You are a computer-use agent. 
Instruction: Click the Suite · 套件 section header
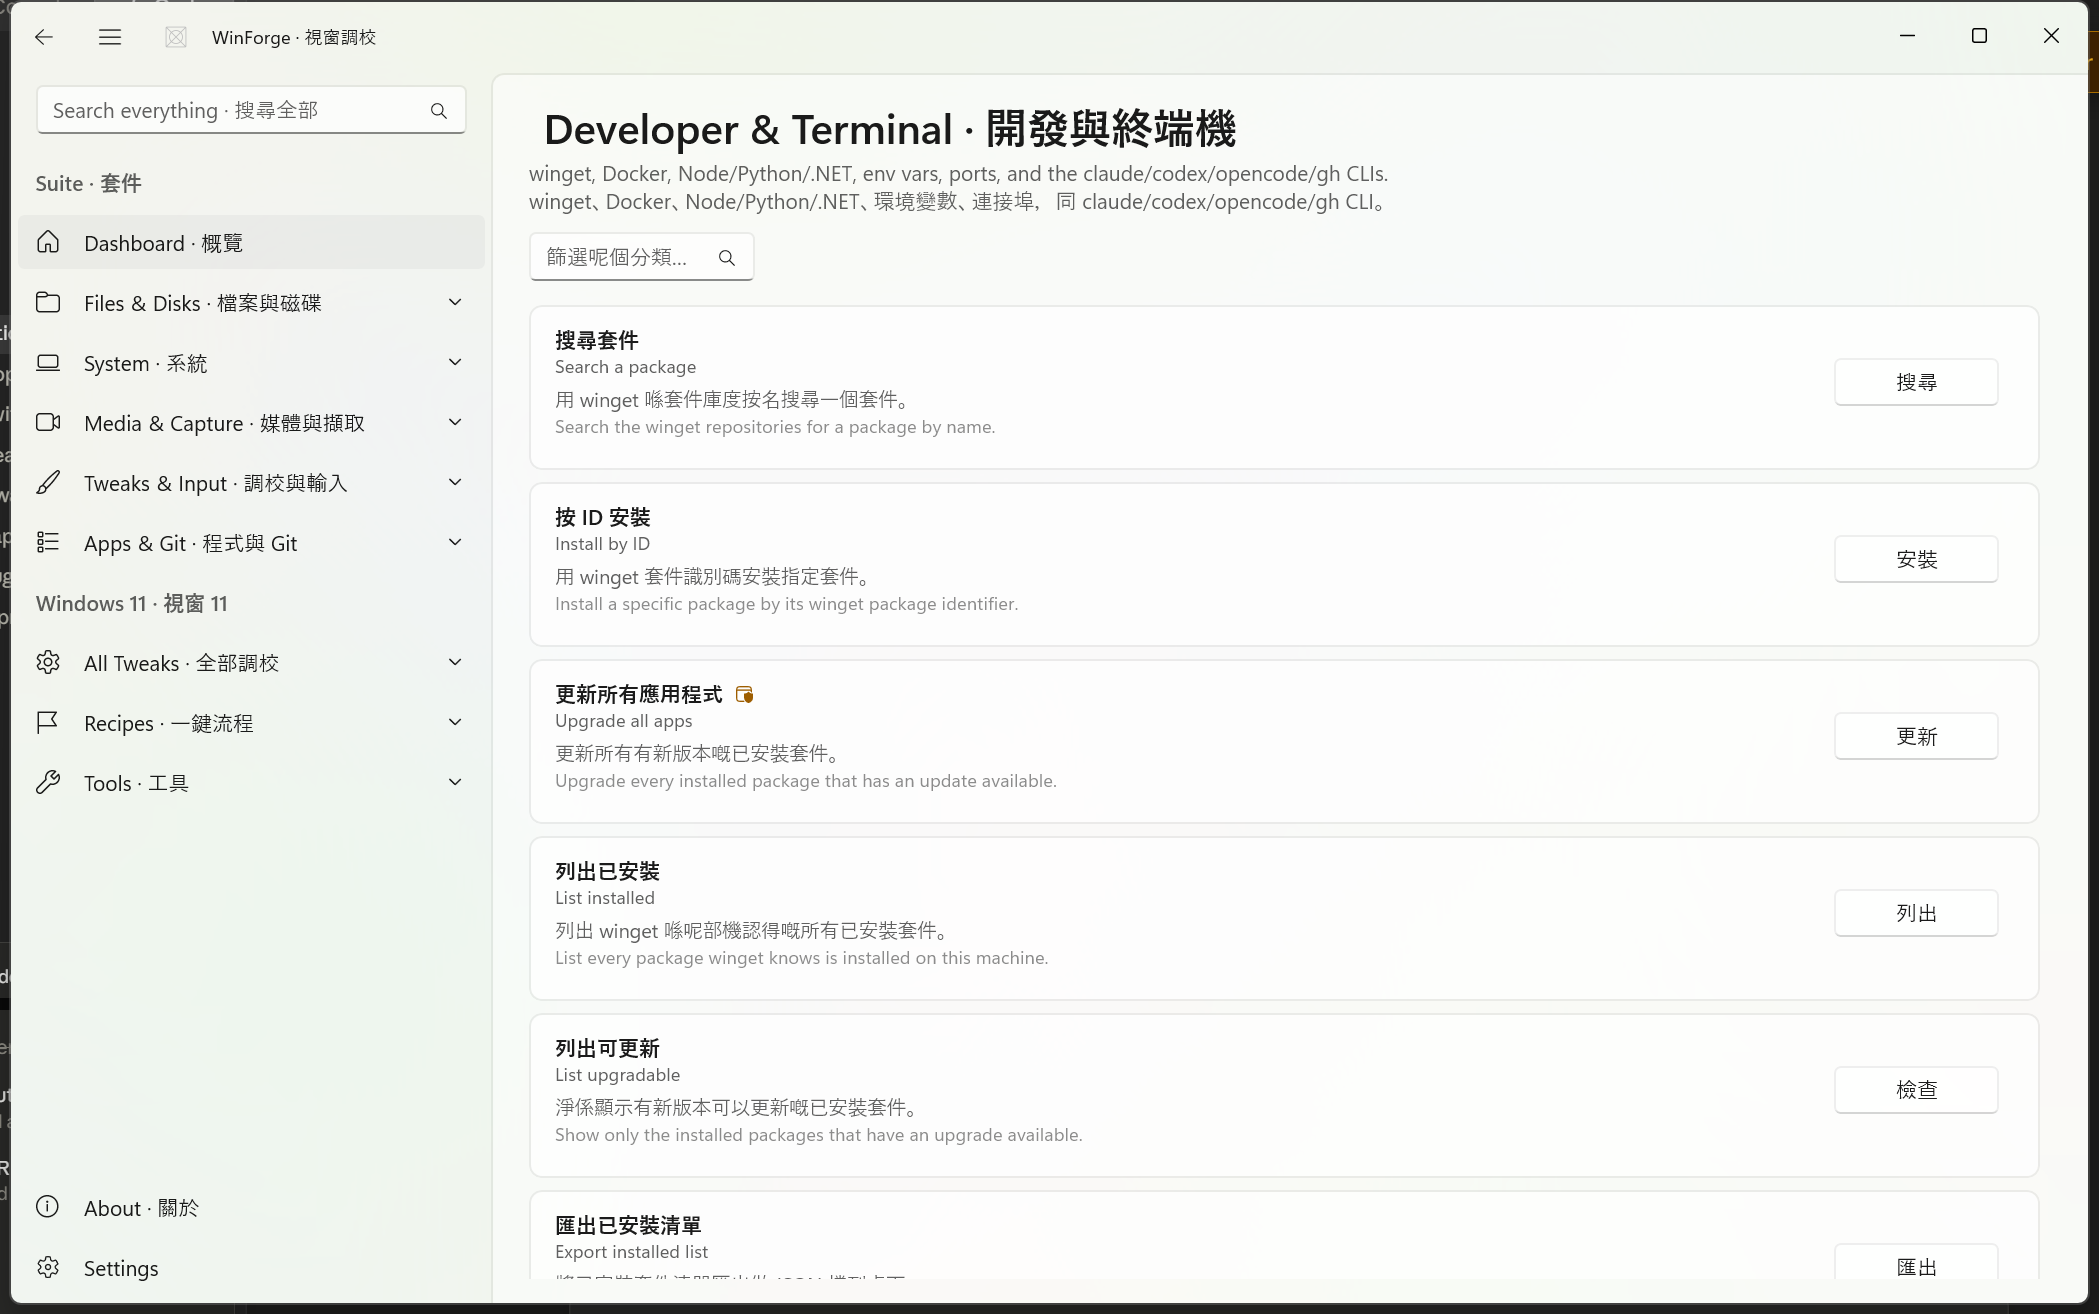pos(88,183)
